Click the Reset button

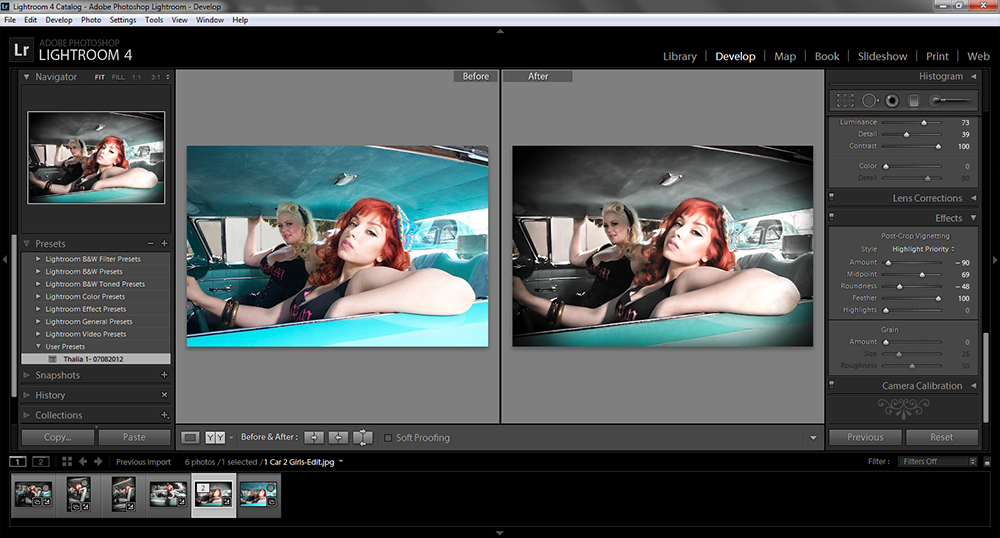[941, 437]
